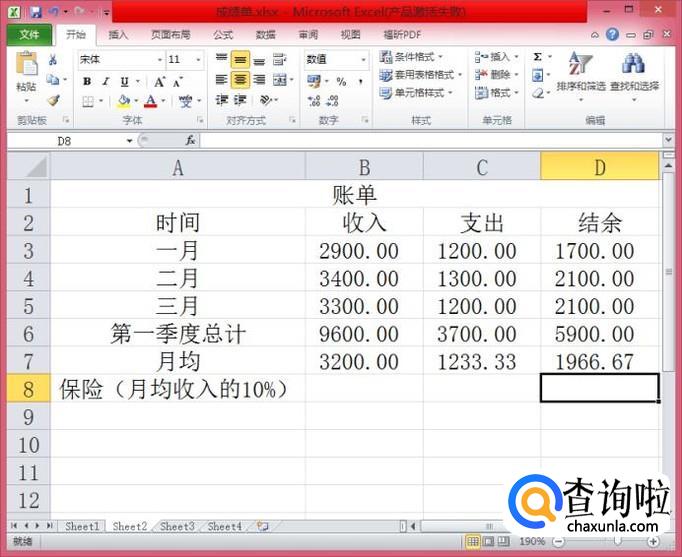Click the 删除 cells button
The image size is (682, 557).
pyautogui.click(x=497, y=75)
